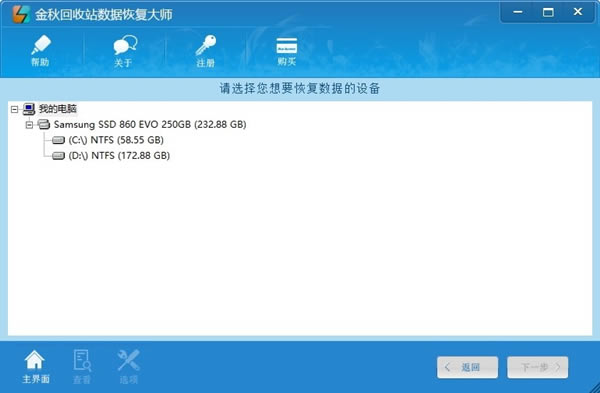This screenshot has width=600, height=393.
Task: Click the 下一步 next button
Action: tap(538, 367)
